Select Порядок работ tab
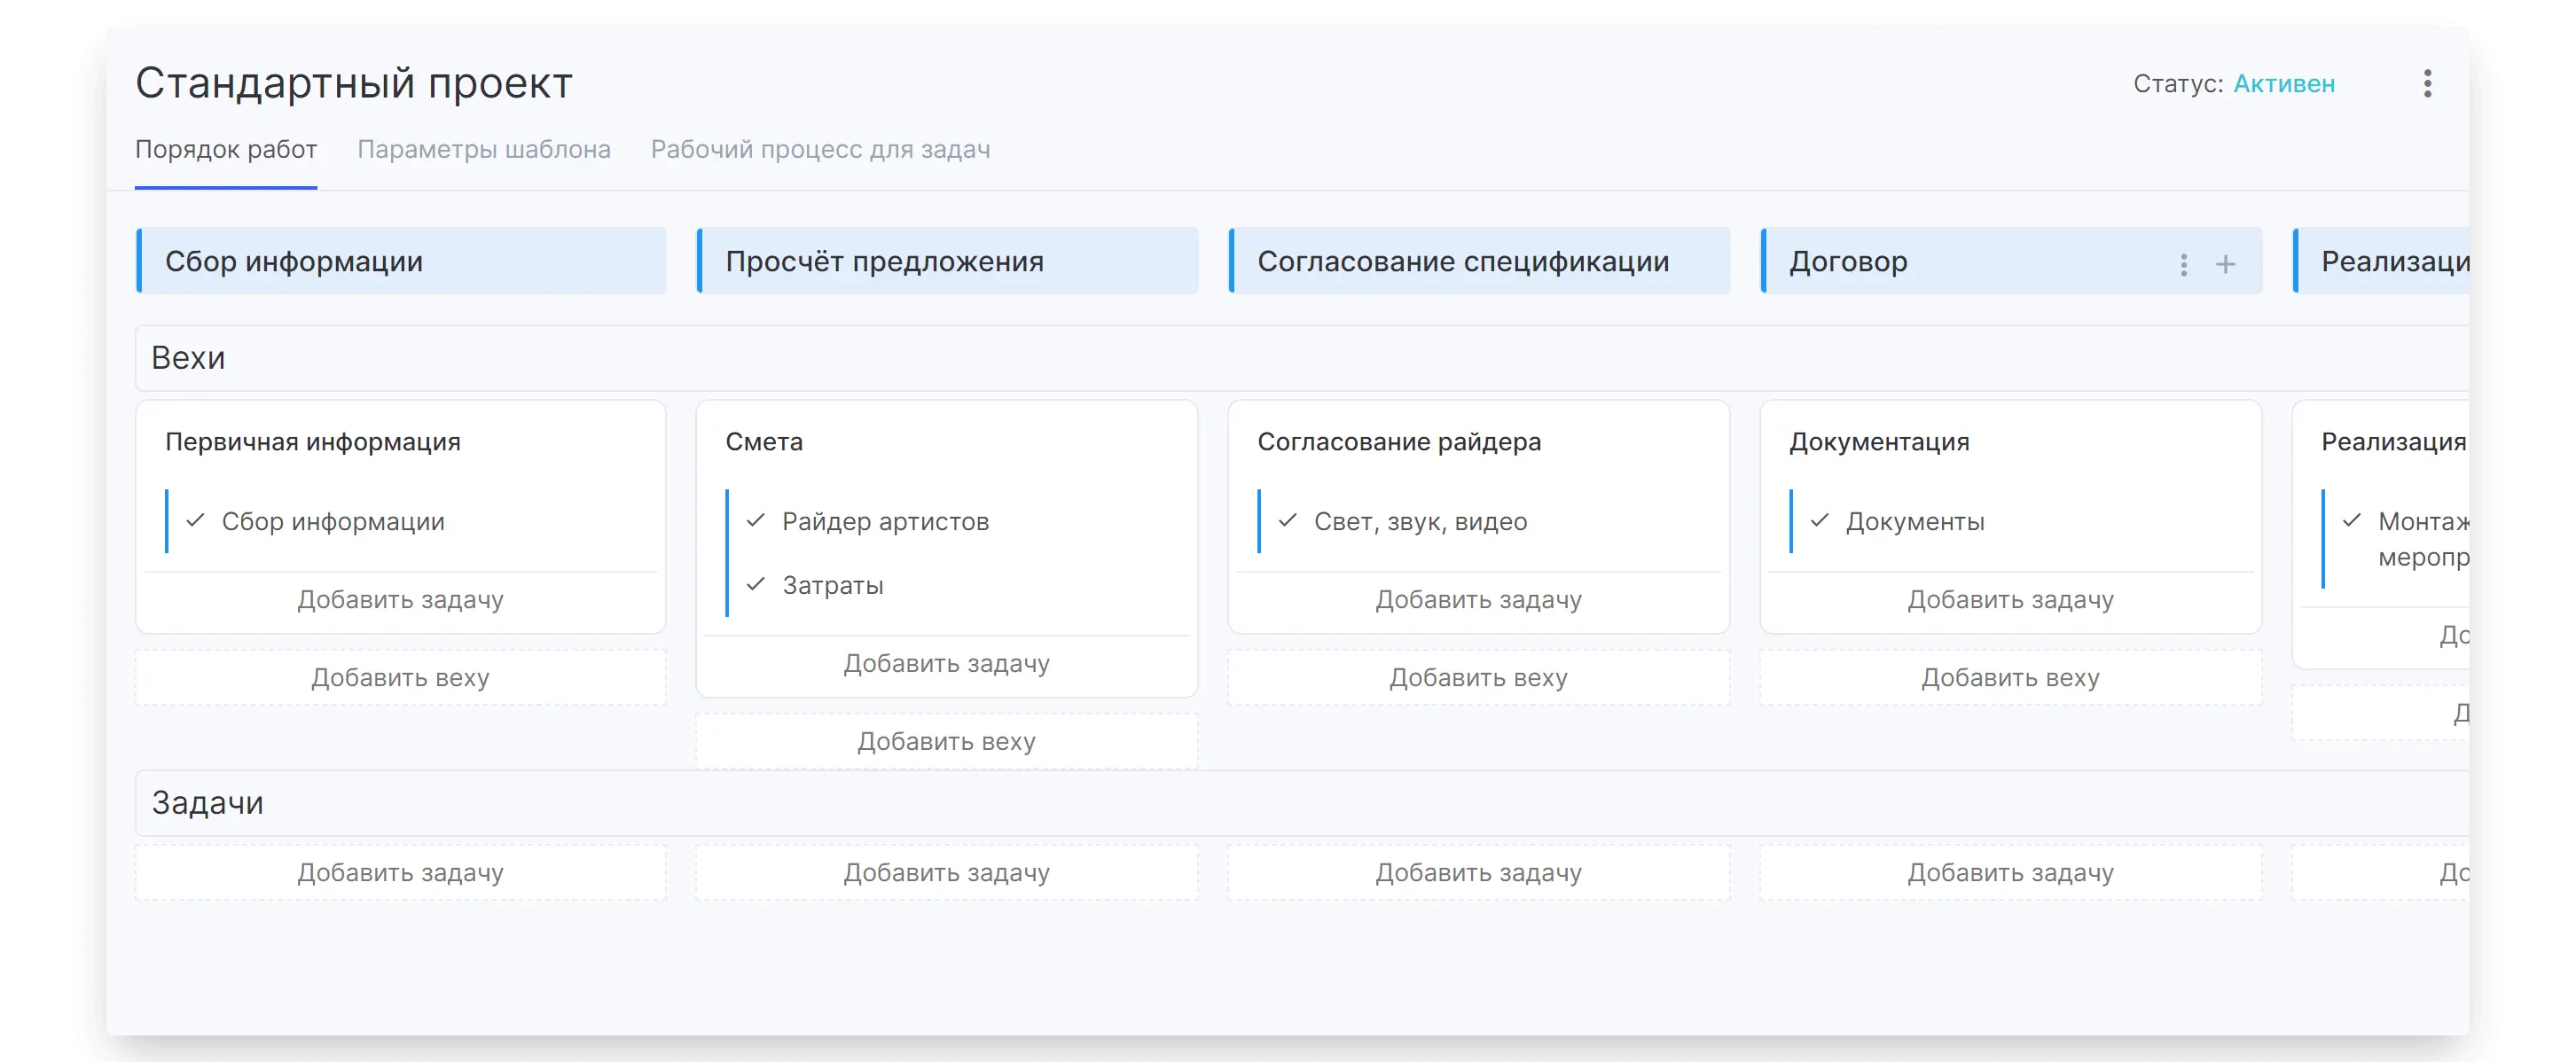Image resolution: width=2576 pixels, height=1062 pixels. pos(226,150)
